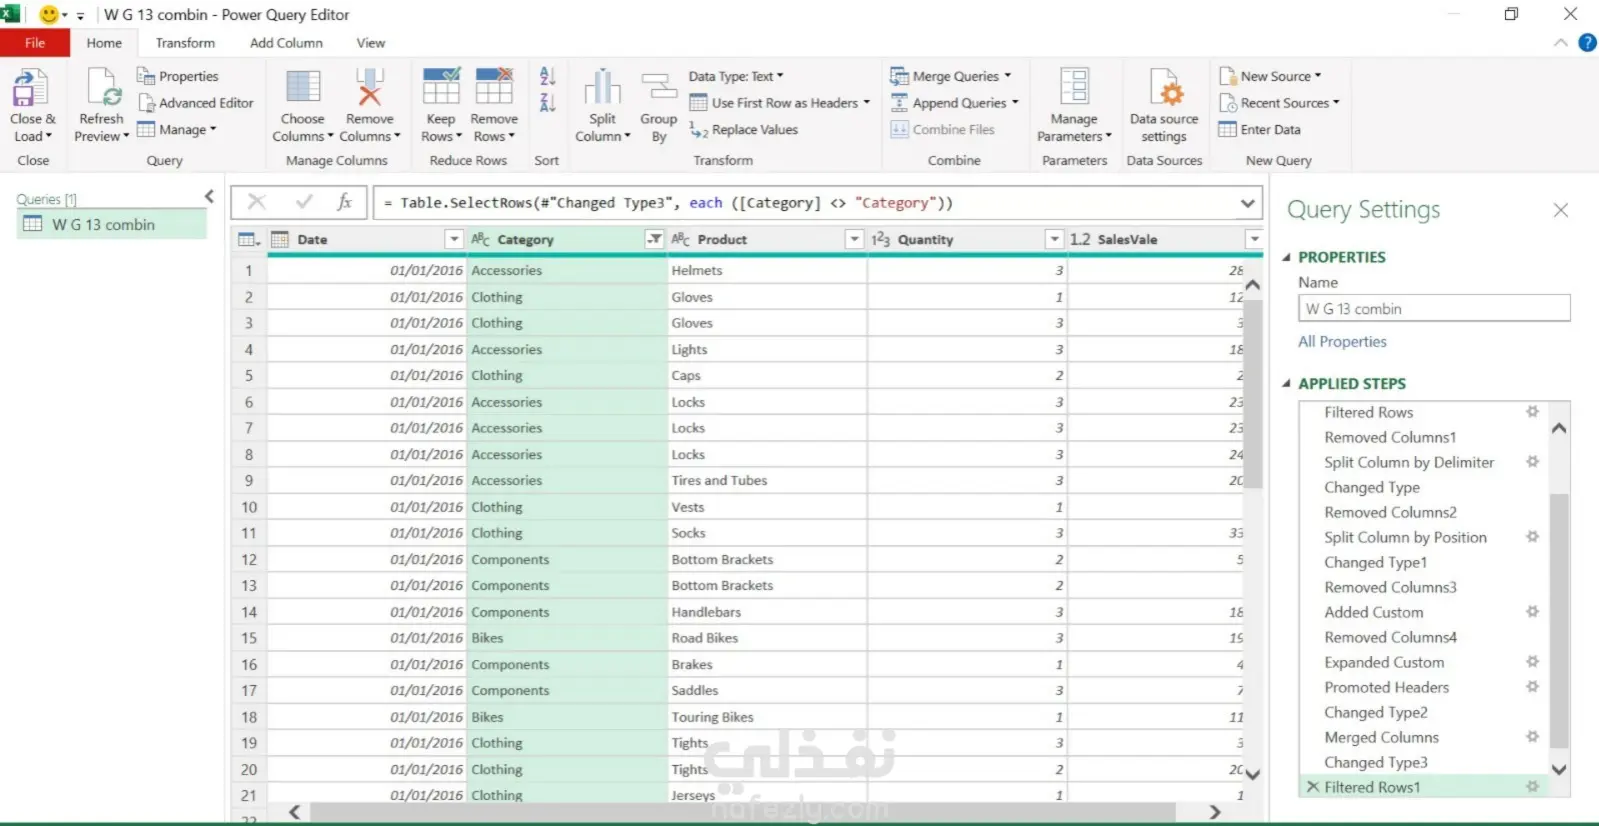Viewport: 1599px width, 826px height.
Task: Select the Expanded Custom step
Action: tap(1384, 662)
